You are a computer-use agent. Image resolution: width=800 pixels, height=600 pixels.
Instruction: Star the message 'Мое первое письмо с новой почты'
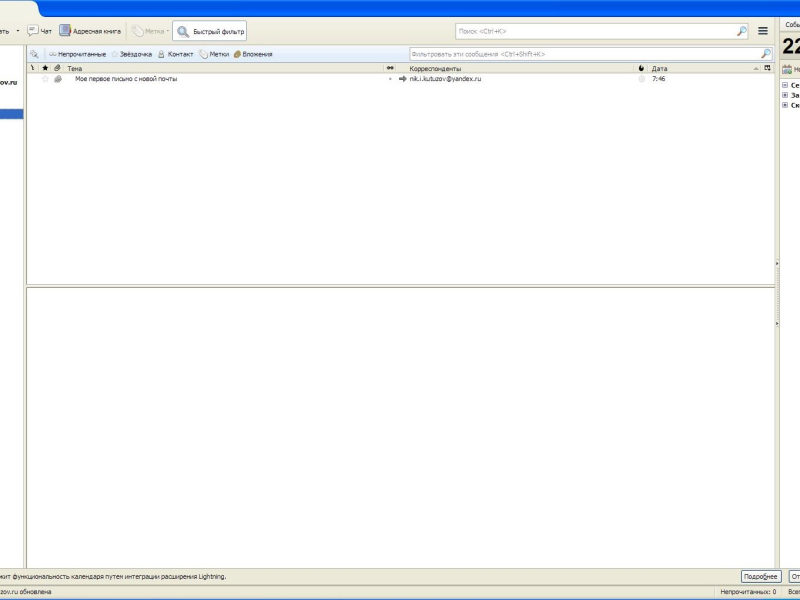click(x=45, y=79)
